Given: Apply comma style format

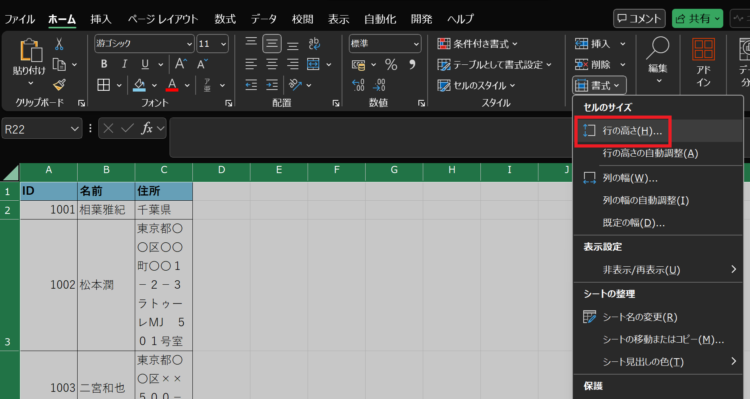Looking at the screenshot, I should click(412, 64).
